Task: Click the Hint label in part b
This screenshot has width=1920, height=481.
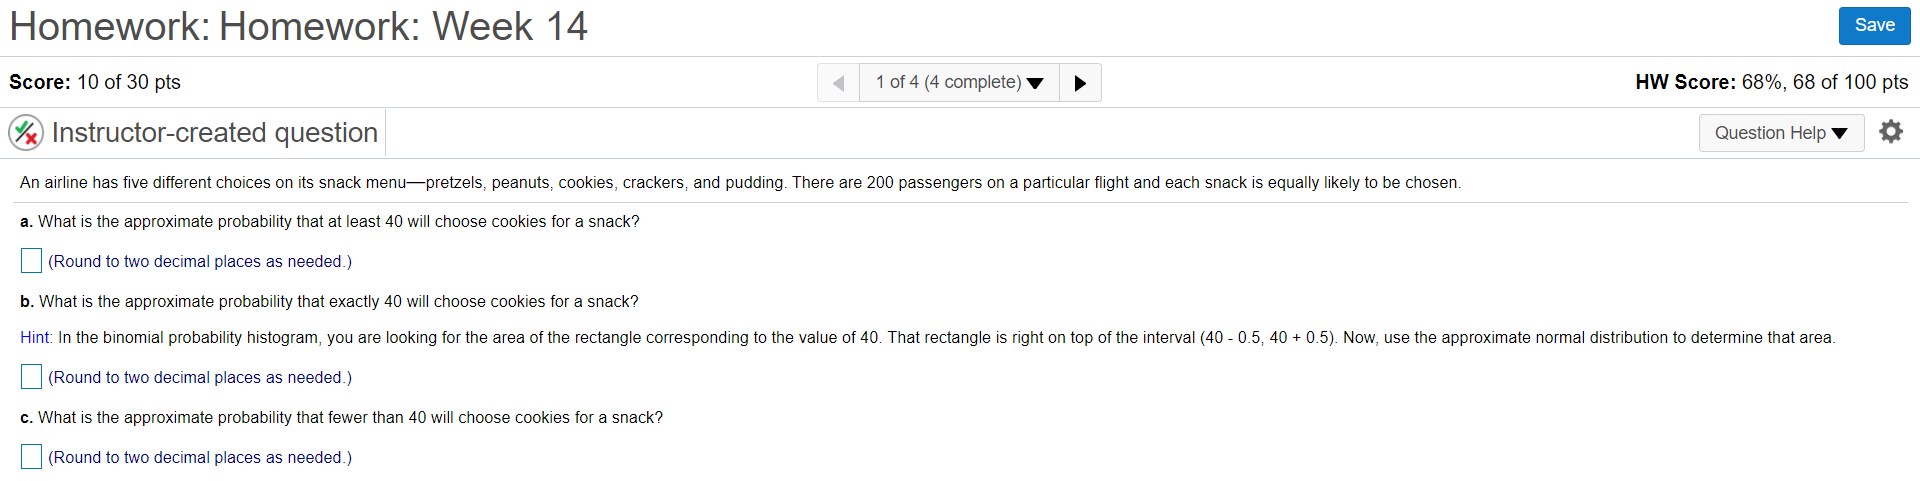Action: coord(36,338)
